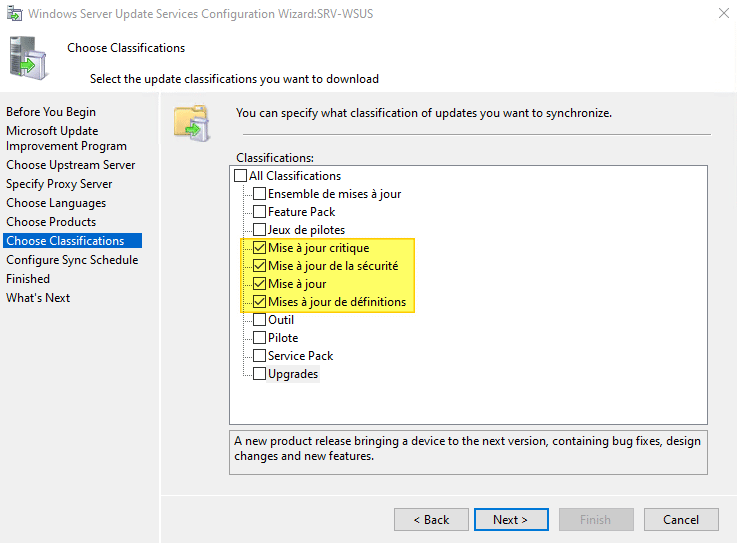Open Microsoft Update Improvement Program step
This screenshot has height=543, width=737.
(66, 138)
